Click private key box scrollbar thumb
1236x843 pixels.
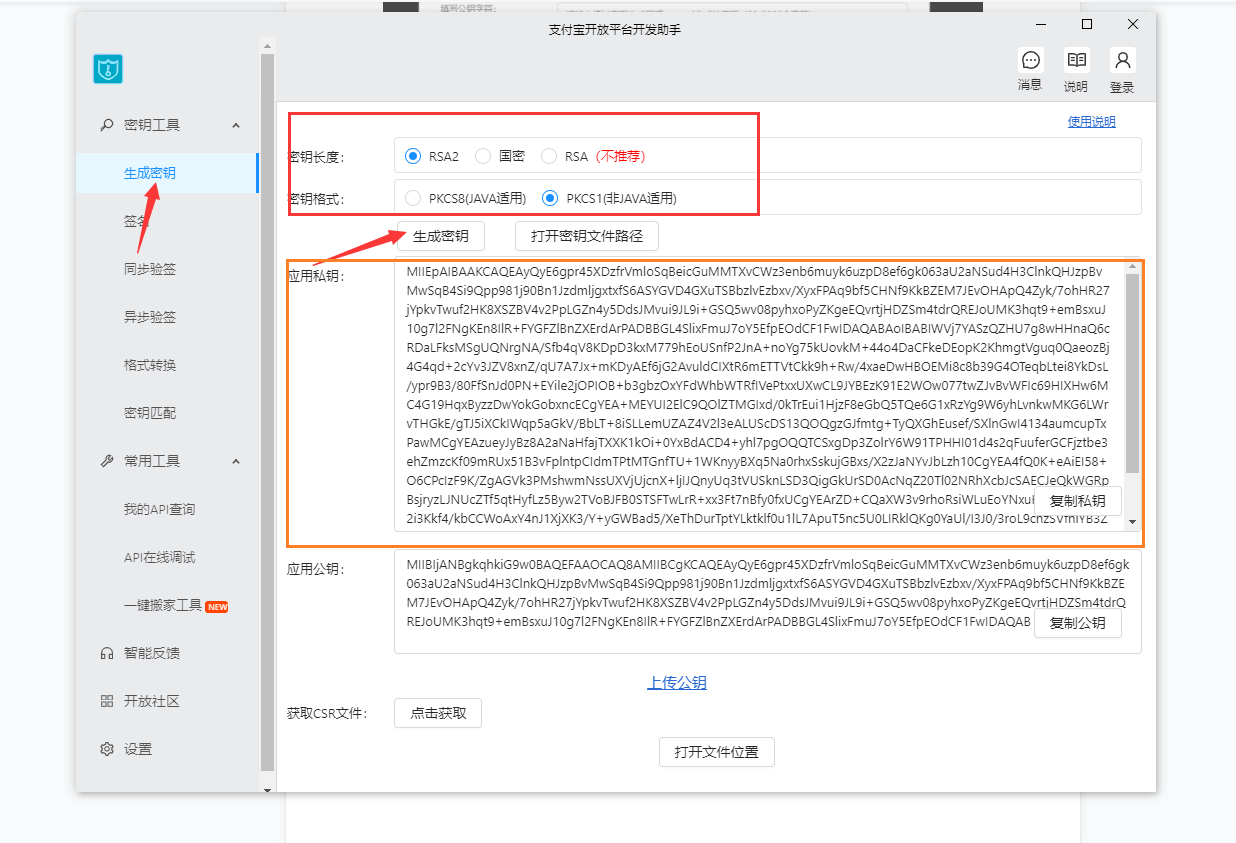1133,373
